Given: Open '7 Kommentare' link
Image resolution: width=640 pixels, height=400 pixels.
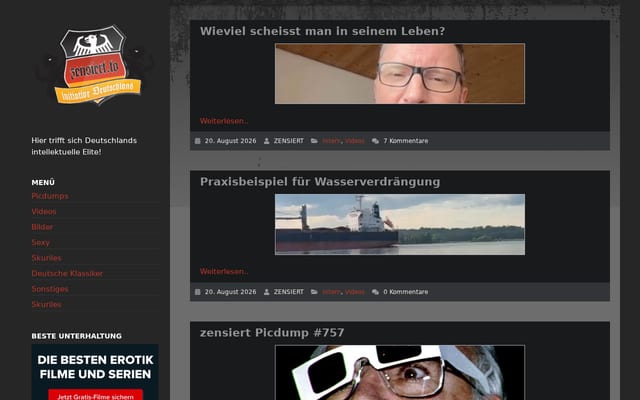Looking at the screenshot, I should (406, 141).
